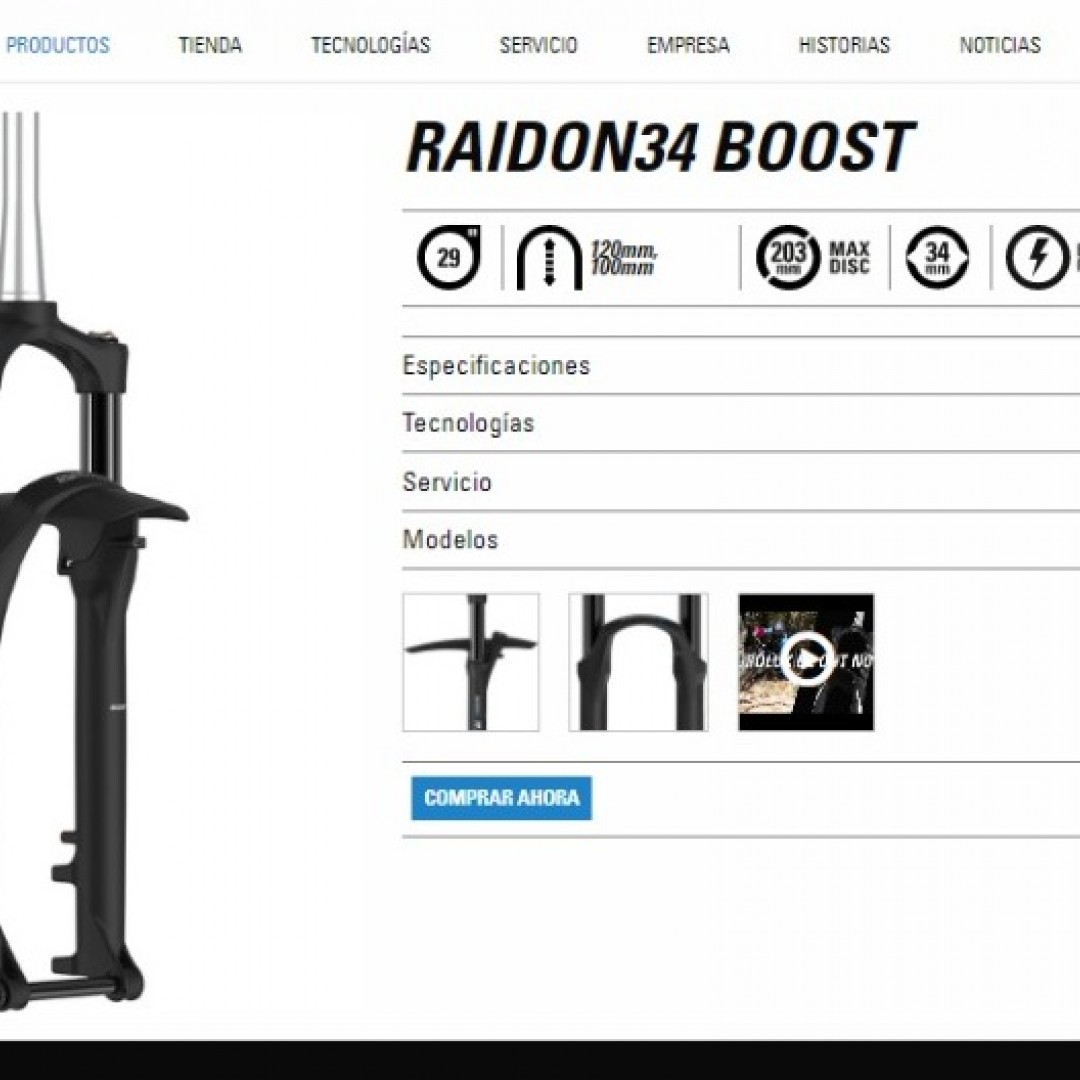
Task: Click the 29-inch wheel size icon
Action: (449, 258)
